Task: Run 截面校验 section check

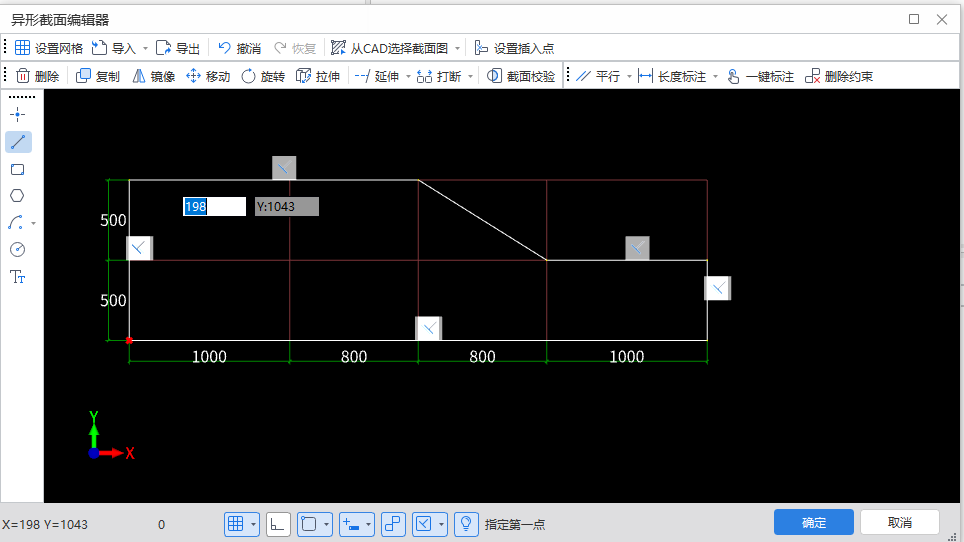Action: [x=521, y=76]
